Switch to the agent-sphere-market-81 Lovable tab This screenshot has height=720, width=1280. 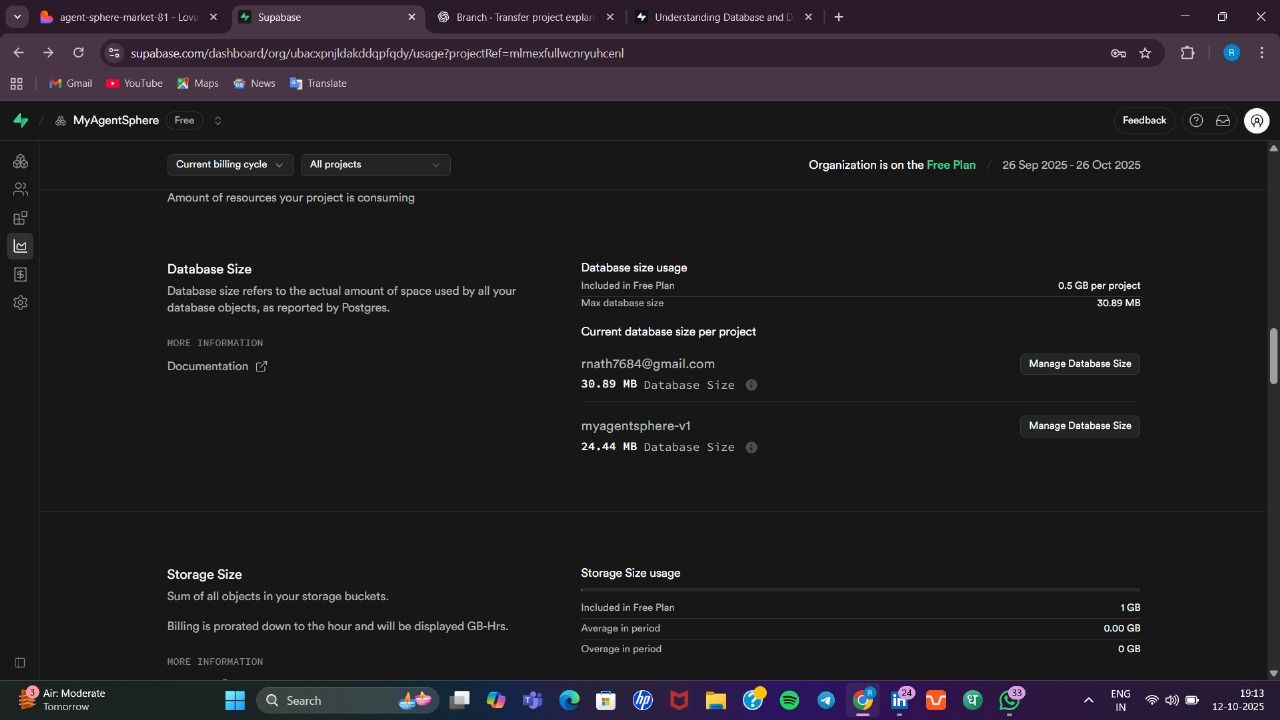point(129,17)
